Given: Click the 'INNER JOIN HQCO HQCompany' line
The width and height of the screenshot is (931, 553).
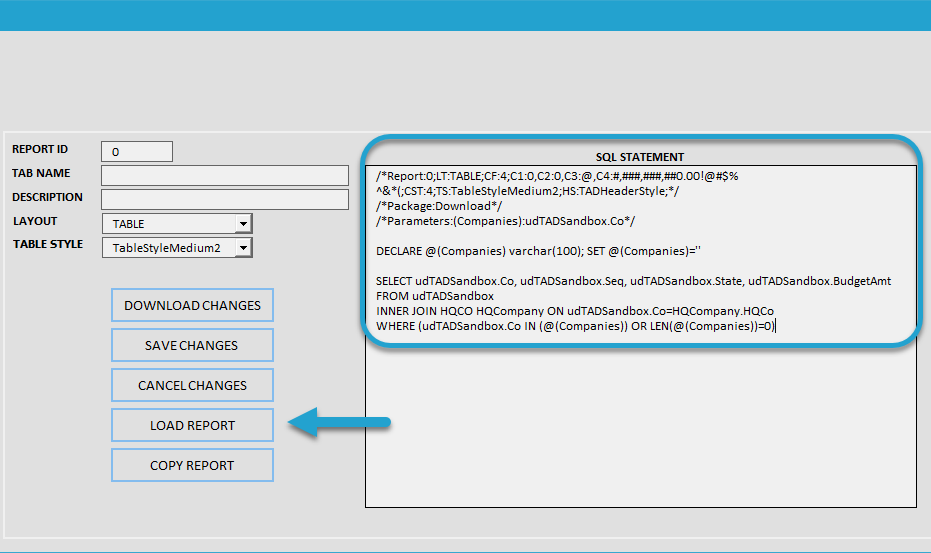Looking at the screenshot, I should coord(575,311).
